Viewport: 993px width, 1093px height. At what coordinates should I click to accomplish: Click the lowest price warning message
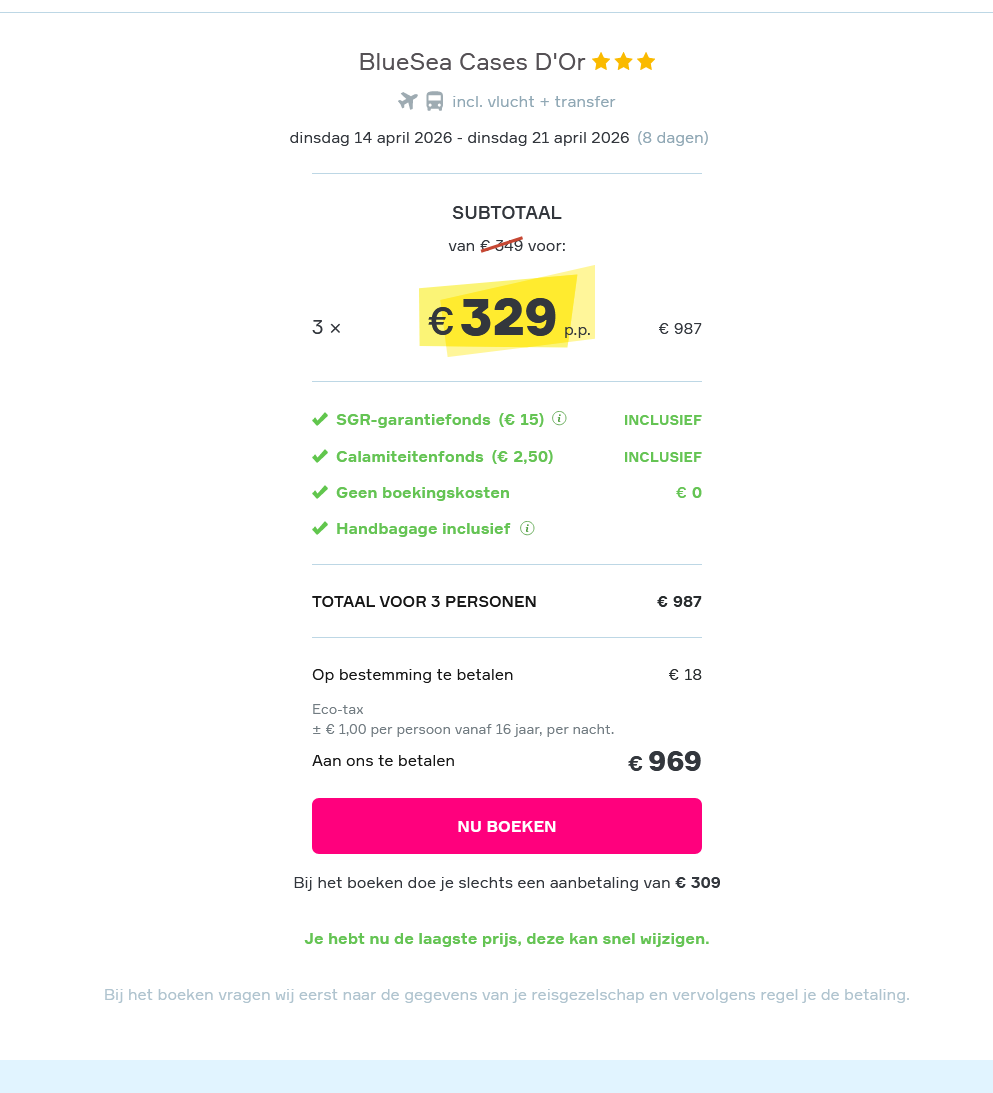506,938
